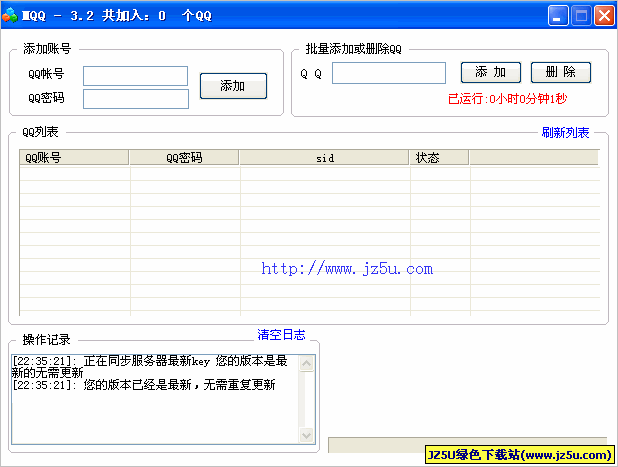Screen dimensions: 618x467
Task: Minimize the MQQ window
Action: pyautogui.click(x=558, y=16)
